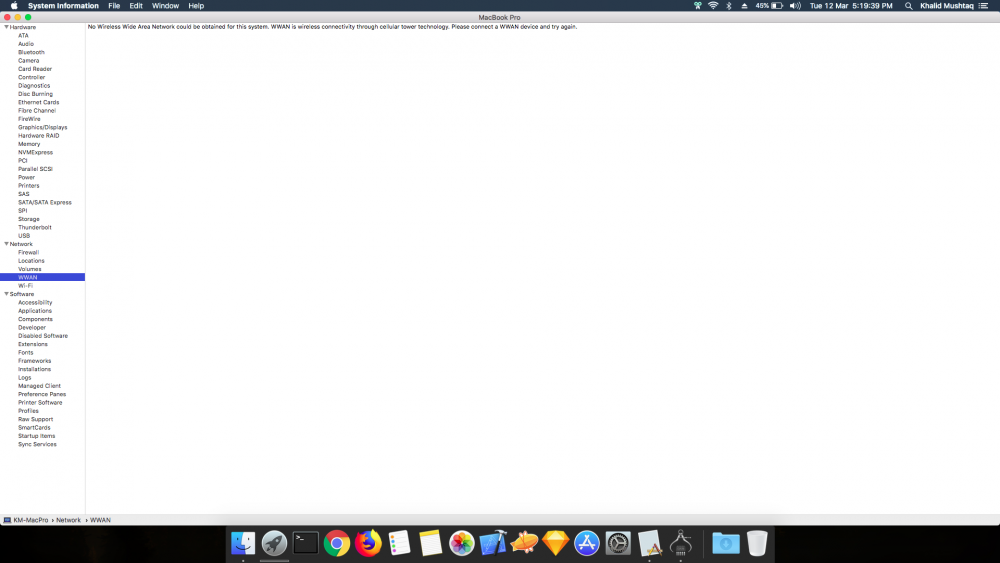The image size is (1000, 563).
Task: Click Khalid Mushtaq user menu
Action: tap(946, 6)
